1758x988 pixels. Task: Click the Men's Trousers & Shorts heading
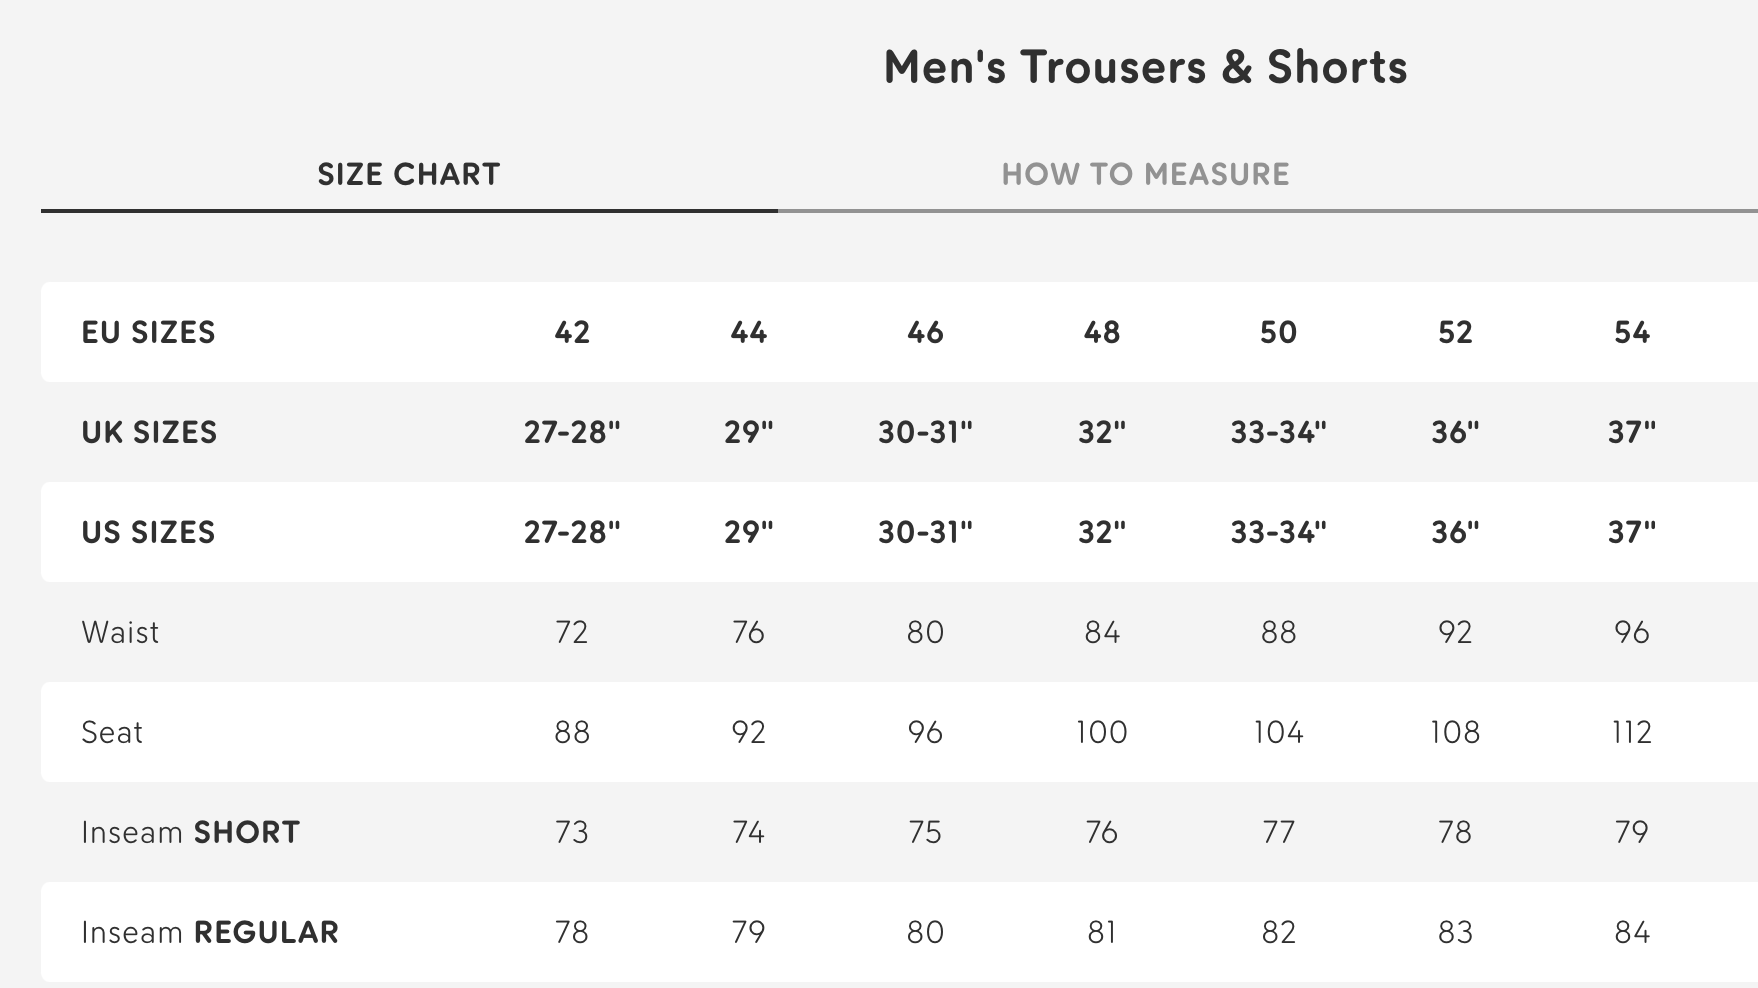1145,67
